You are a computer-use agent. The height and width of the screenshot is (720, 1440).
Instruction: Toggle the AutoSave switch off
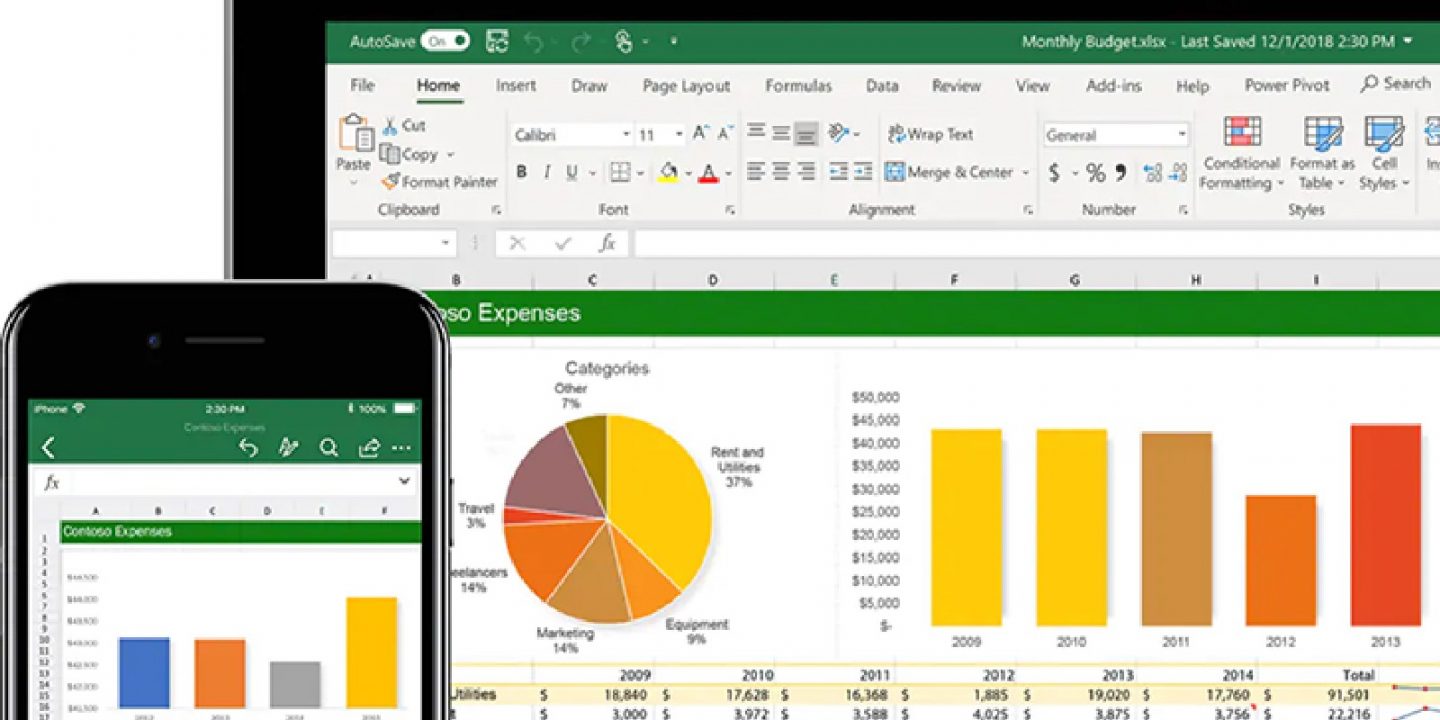pyautogui.click(x=445, y=41)
